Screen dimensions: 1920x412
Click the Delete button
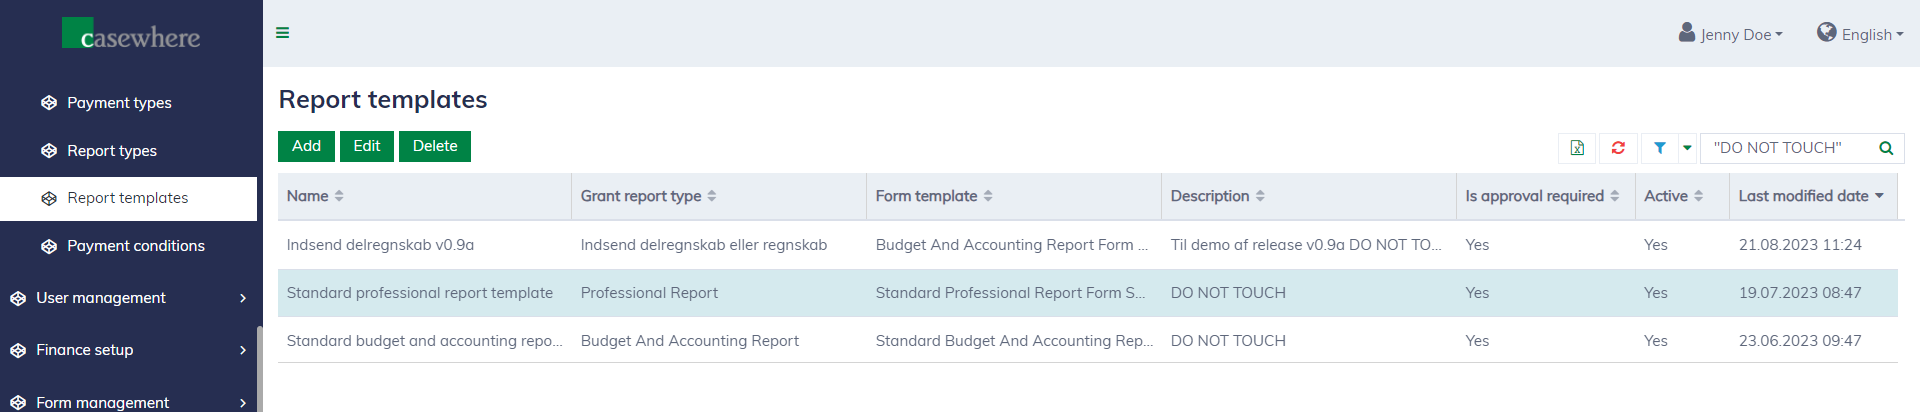coord(435,146)
